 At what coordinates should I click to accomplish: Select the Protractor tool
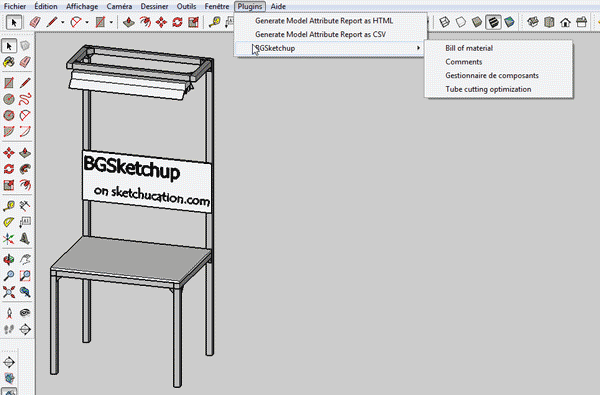[8, 222]
